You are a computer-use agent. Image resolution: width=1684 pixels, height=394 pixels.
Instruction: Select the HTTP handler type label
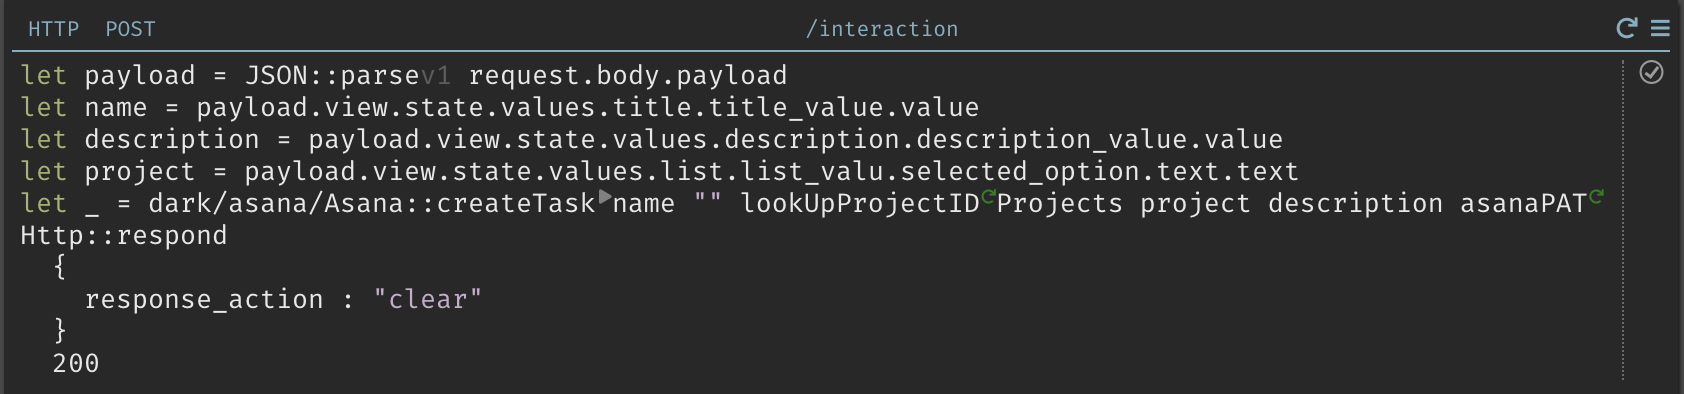click(53, 29)
